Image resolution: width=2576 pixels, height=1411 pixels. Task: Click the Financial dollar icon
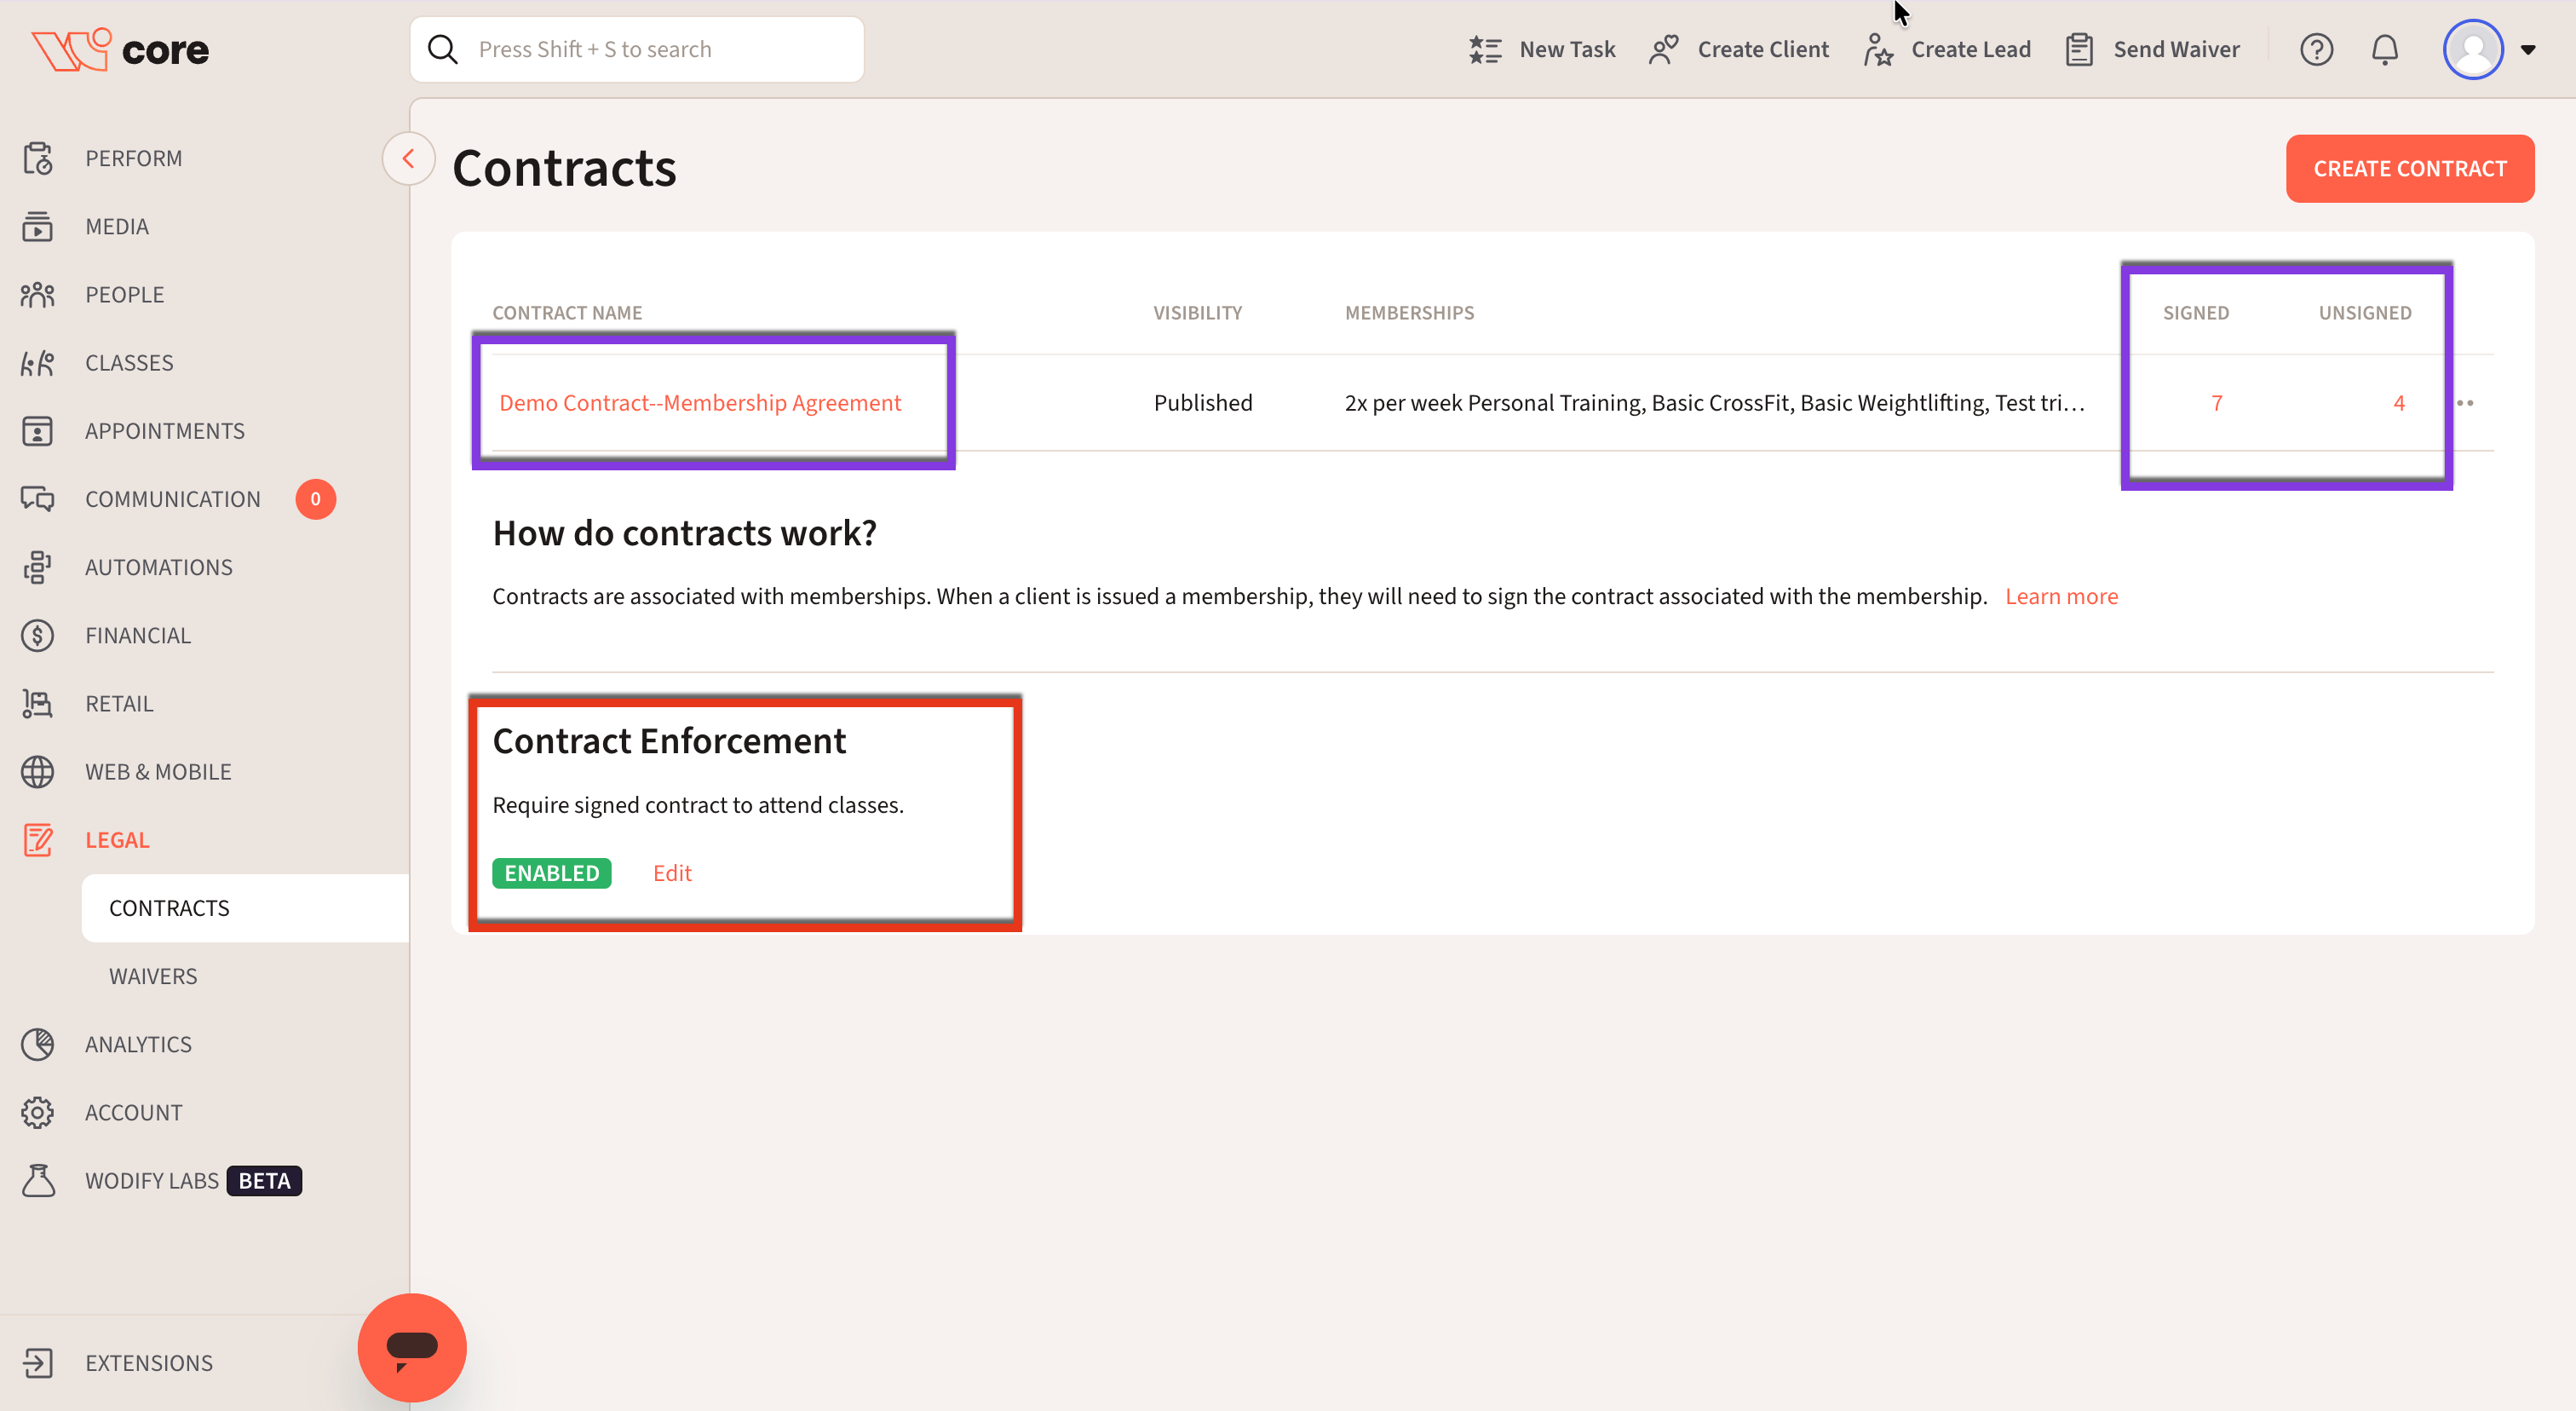[38, 635]
